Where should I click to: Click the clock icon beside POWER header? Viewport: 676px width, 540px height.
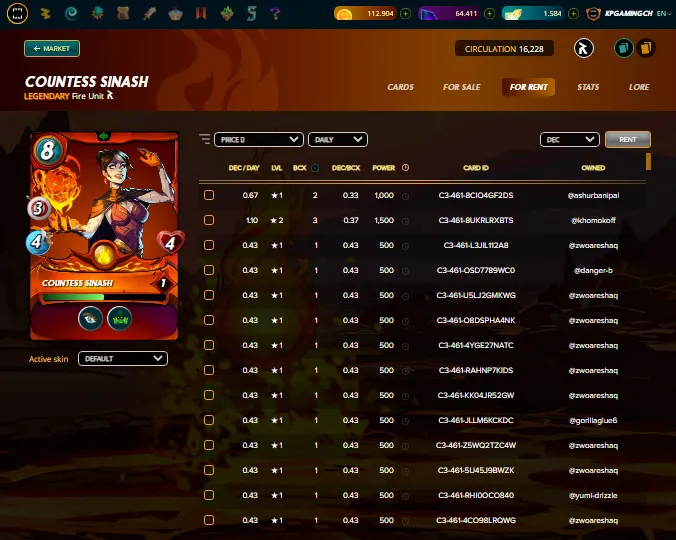tap(405, 168)
